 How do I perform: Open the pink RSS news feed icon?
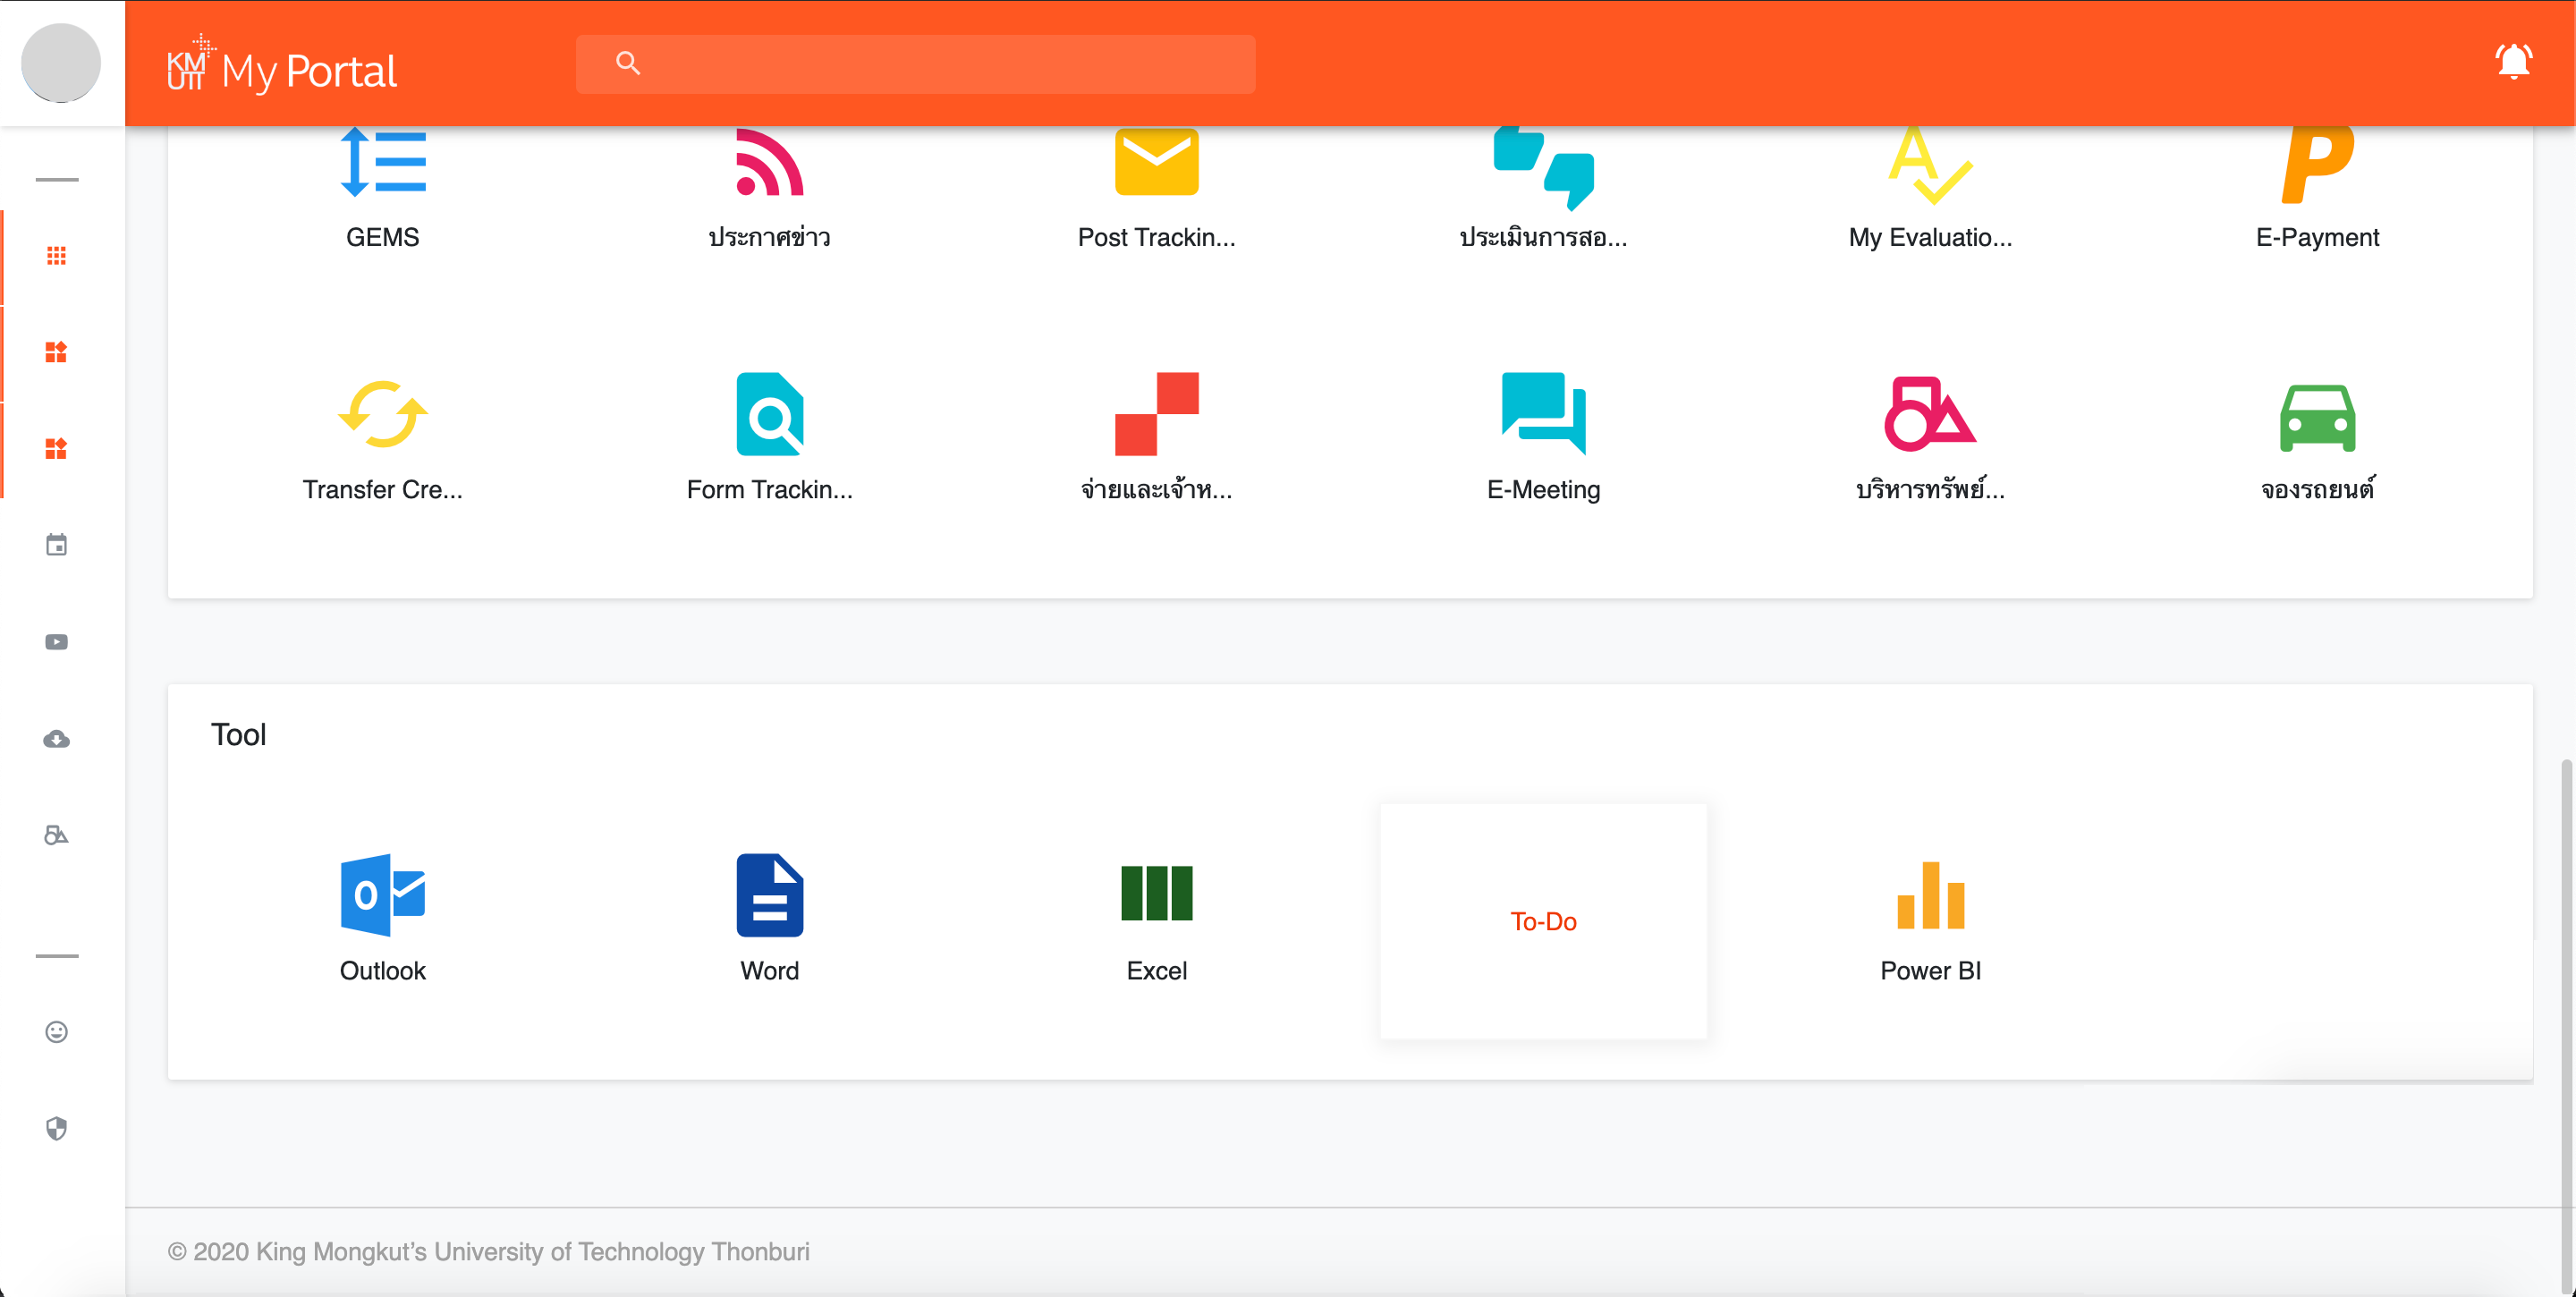pyautogui.click(x=769, y=163)
